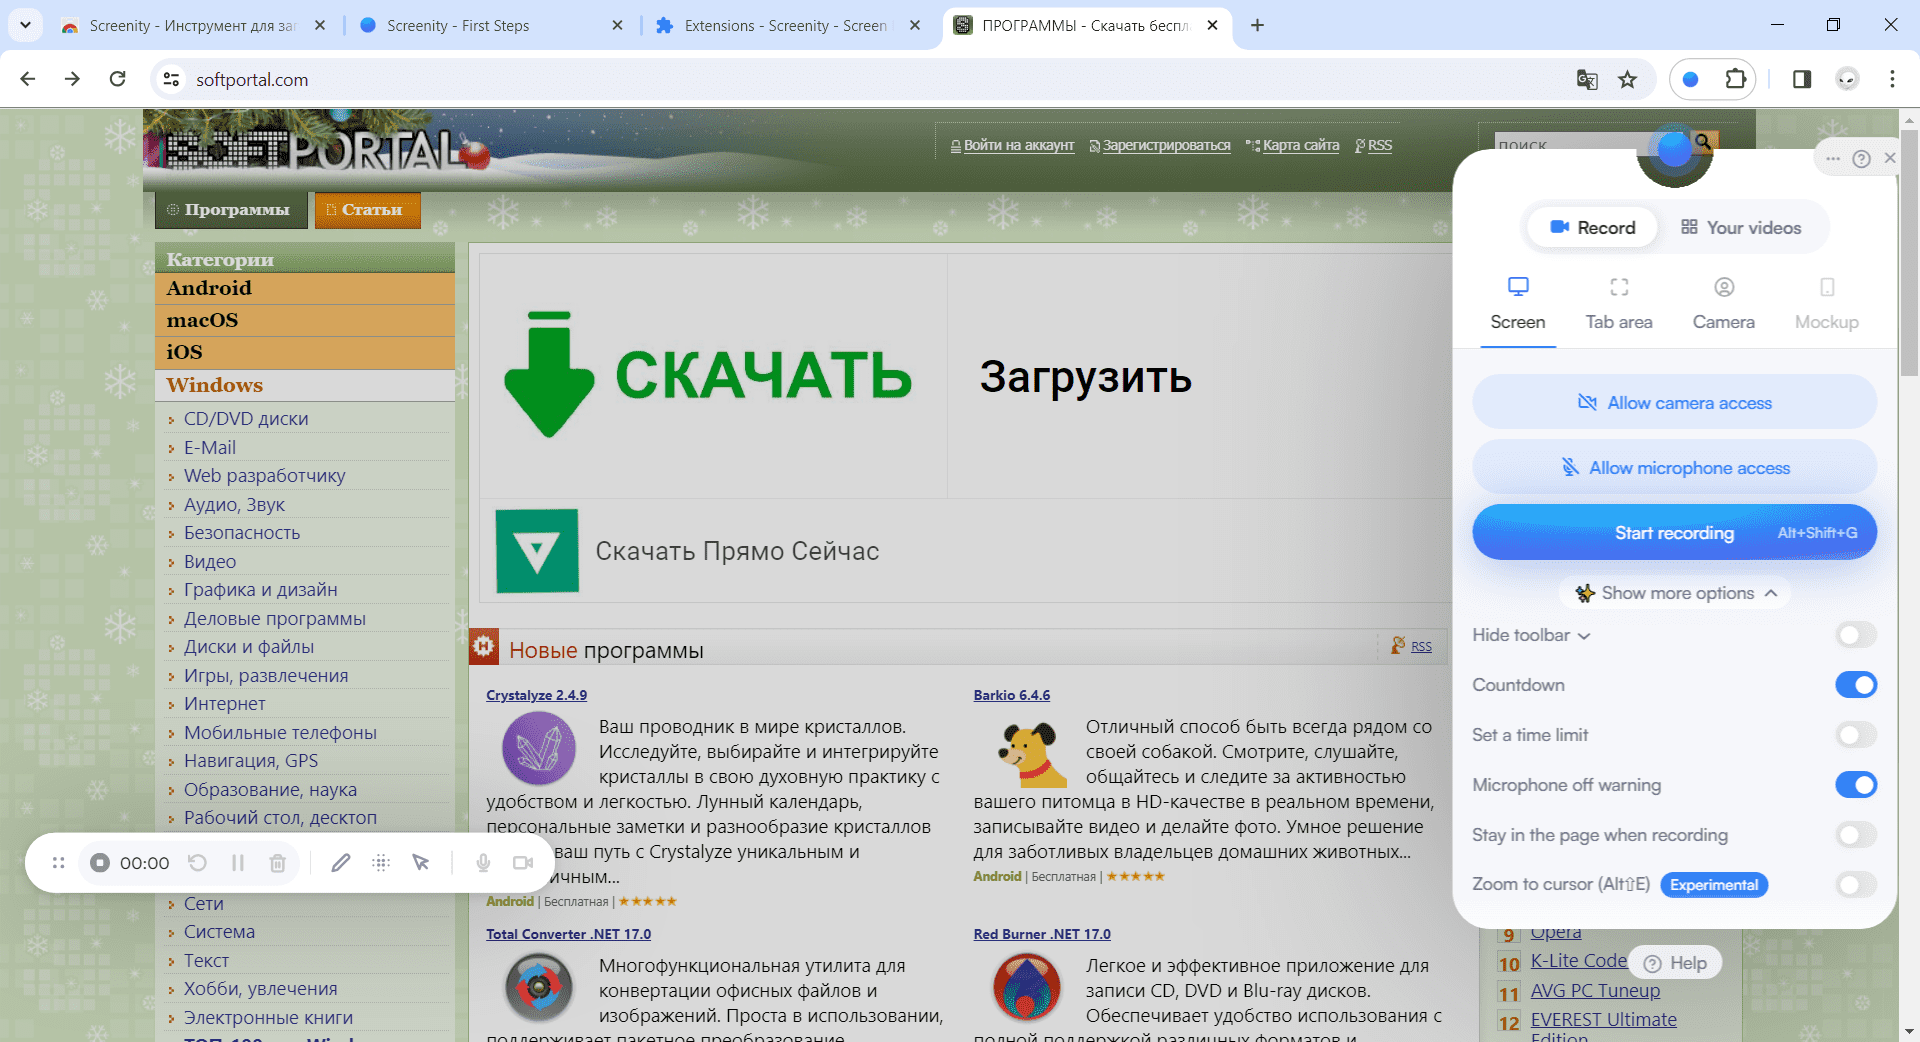Select the blur tool in recording toolbar
This screenshot has width=1920, height=1042.
click(x=381, y=862)
